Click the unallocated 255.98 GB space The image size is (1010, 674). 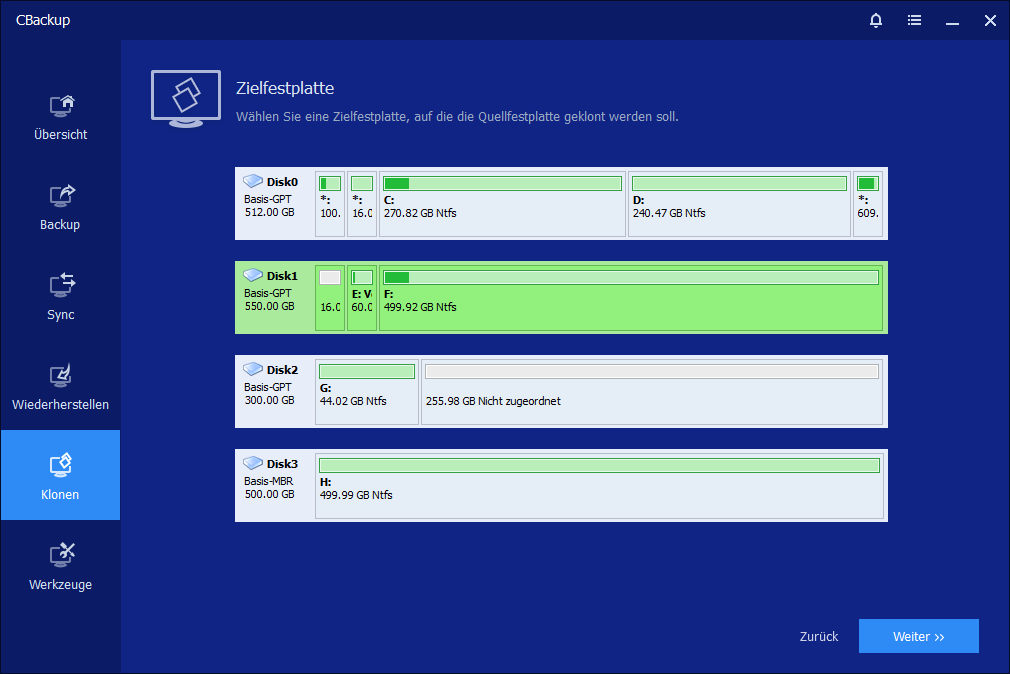(x=651, y=392)
